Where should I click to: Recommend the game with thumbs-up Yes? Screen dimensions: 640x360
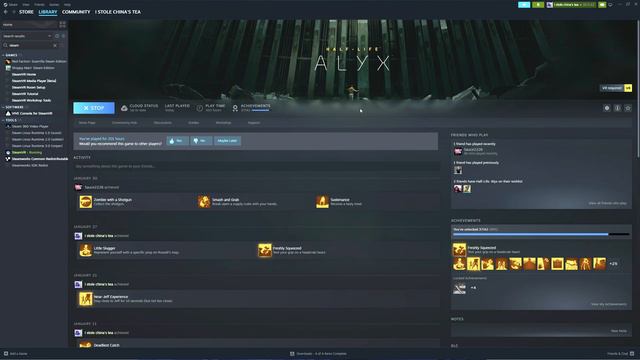pyautogui.click(x=178, y=141)
